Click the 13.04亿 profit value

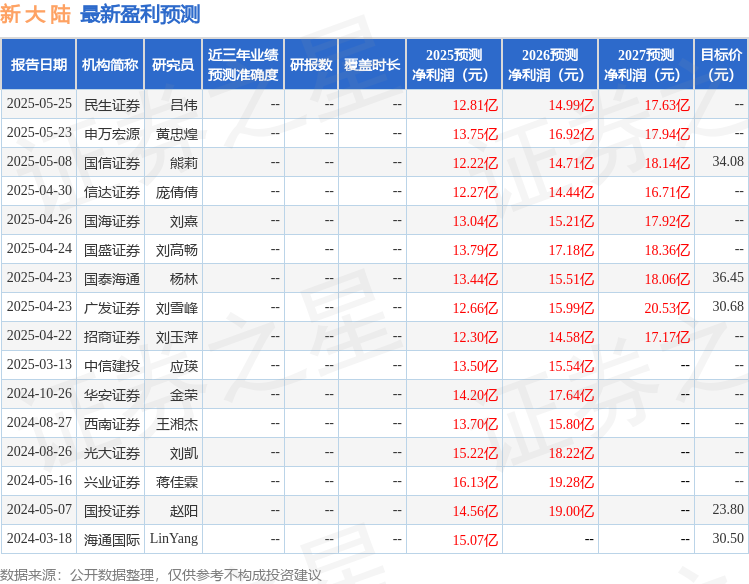tap(475, 221)
